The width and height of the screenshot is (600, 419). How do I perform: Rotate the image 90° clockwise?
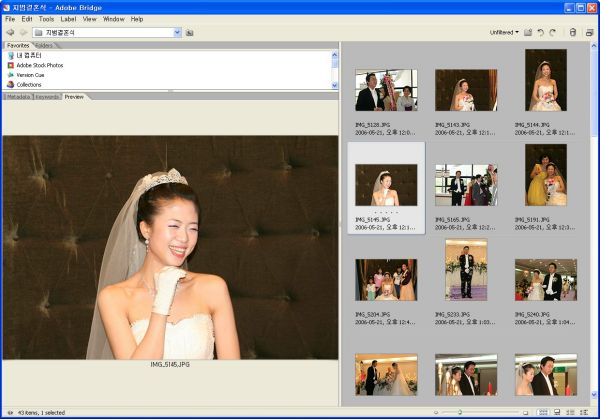[552, 32]
